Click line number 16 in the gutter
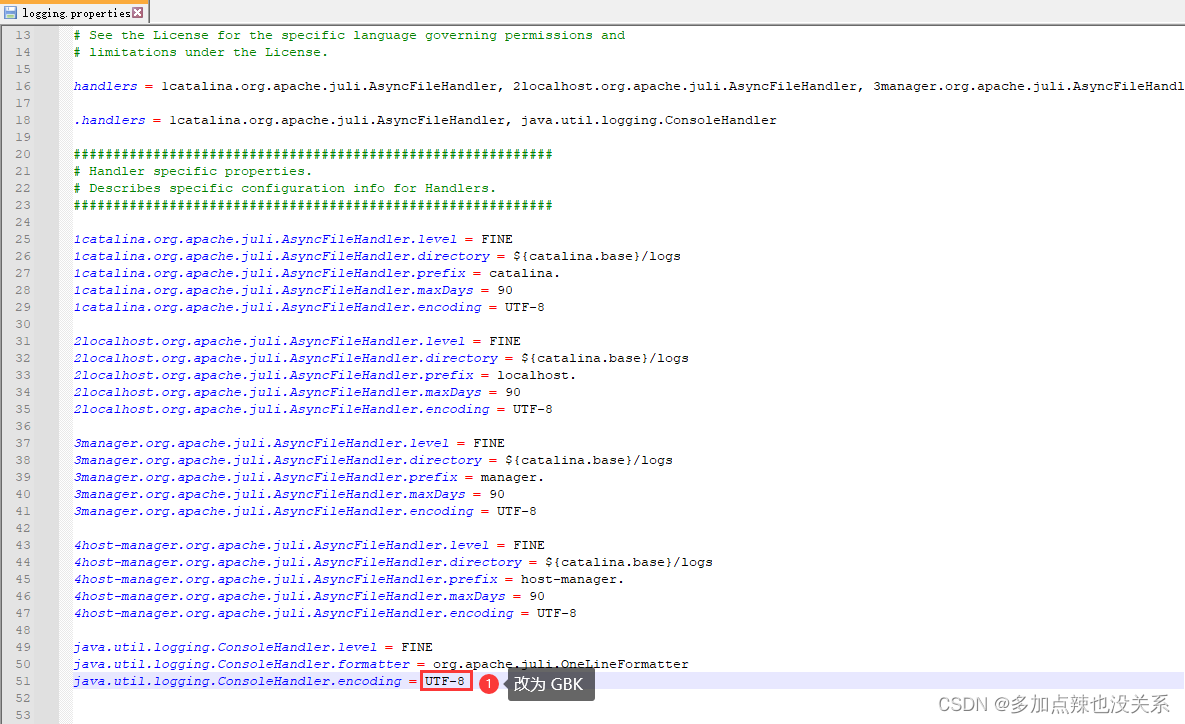This screenshot has height=724, width=1185. tap(23, 86)
